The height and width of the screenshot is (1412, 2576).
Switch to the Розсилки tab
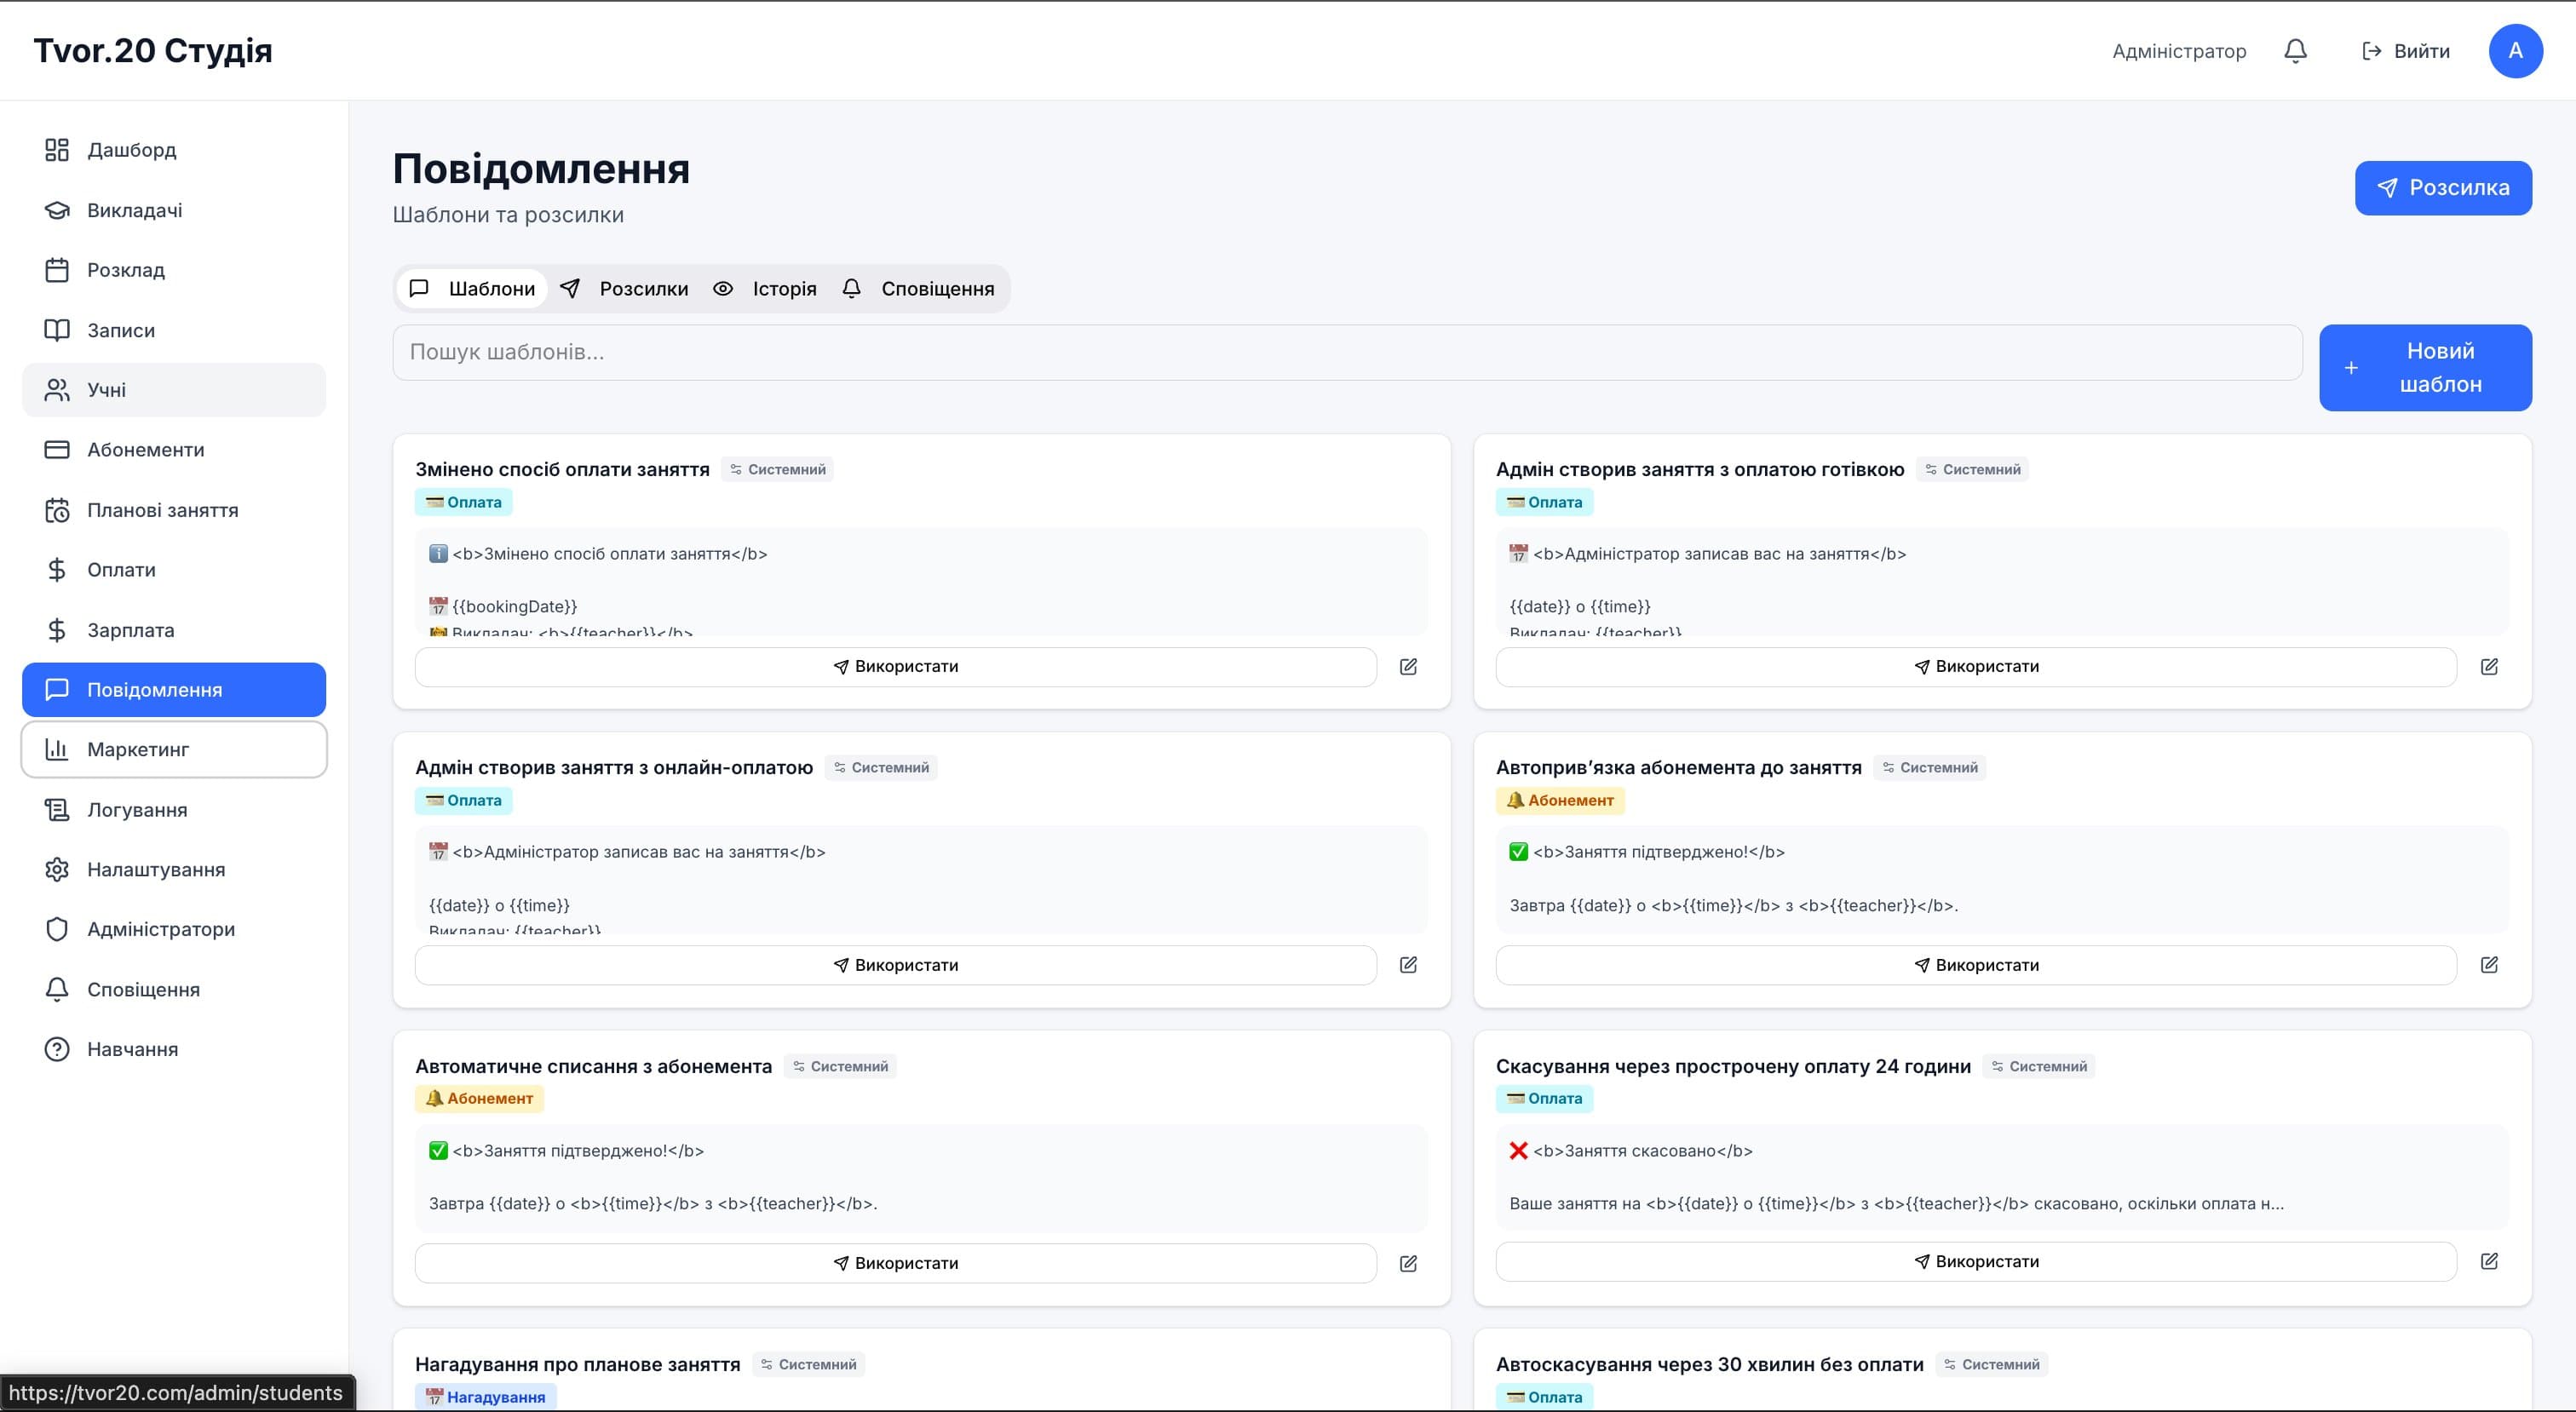pos(624,289)
